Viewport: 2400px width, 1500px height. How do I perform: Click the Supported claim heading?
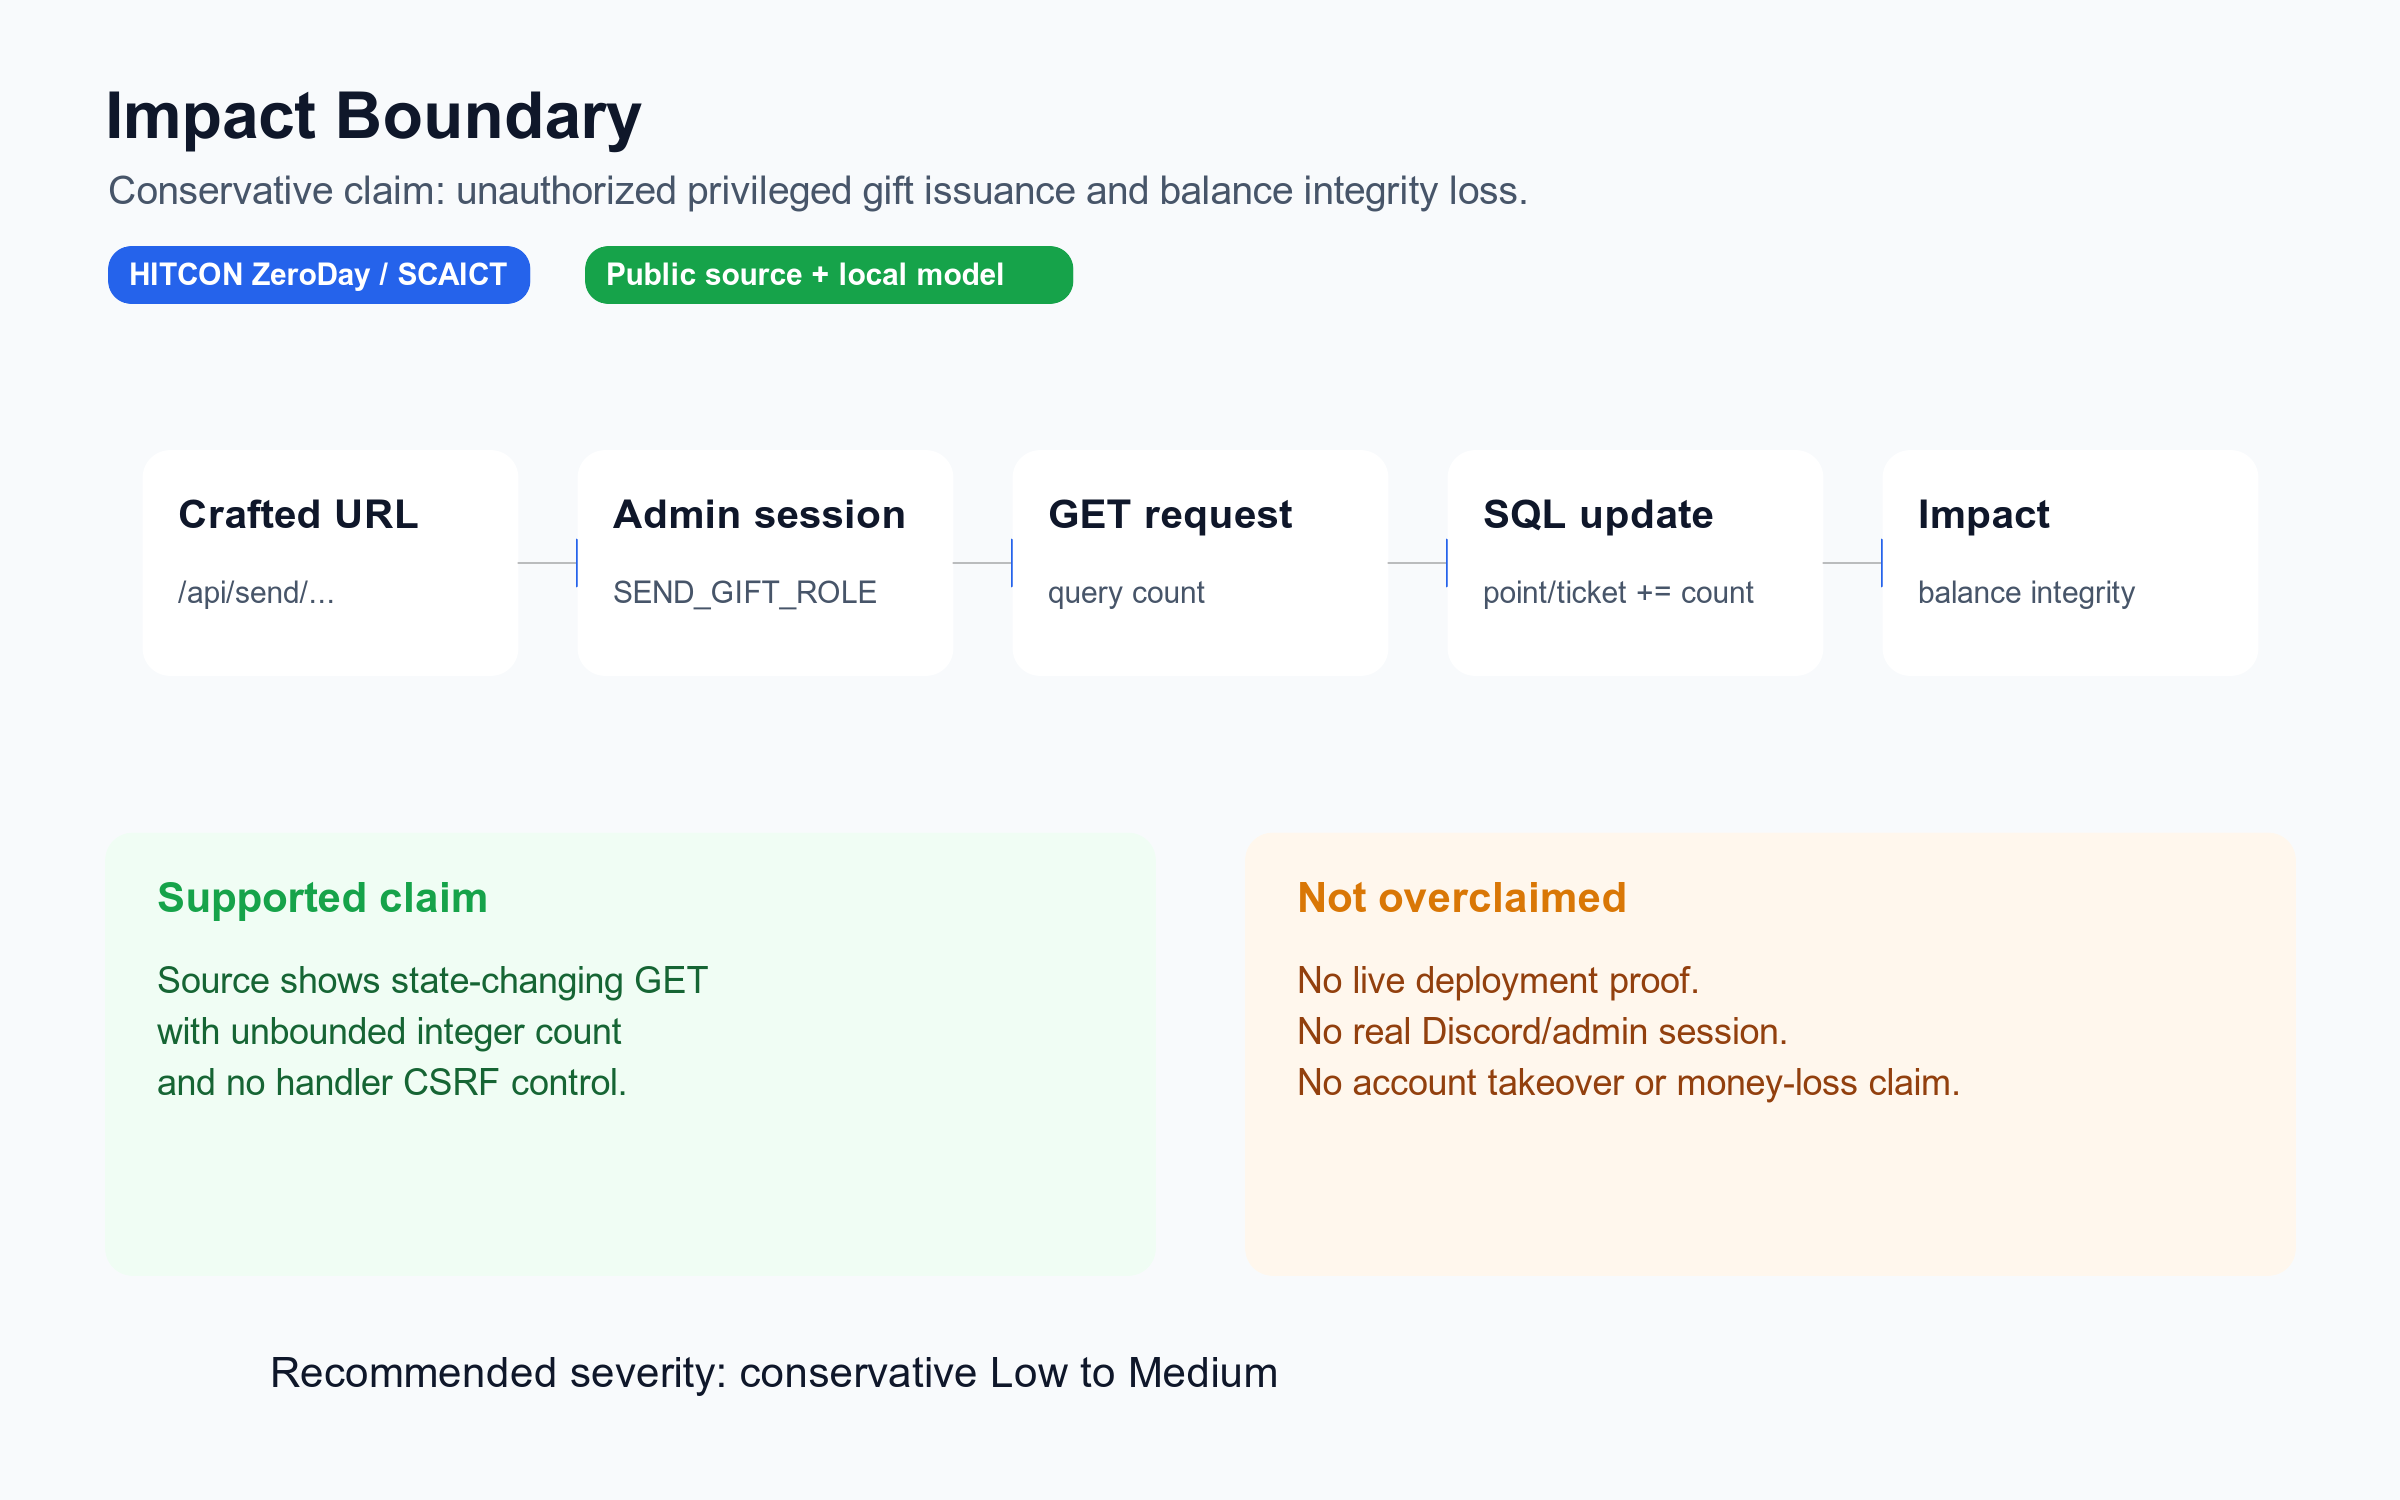pos(322,898)
